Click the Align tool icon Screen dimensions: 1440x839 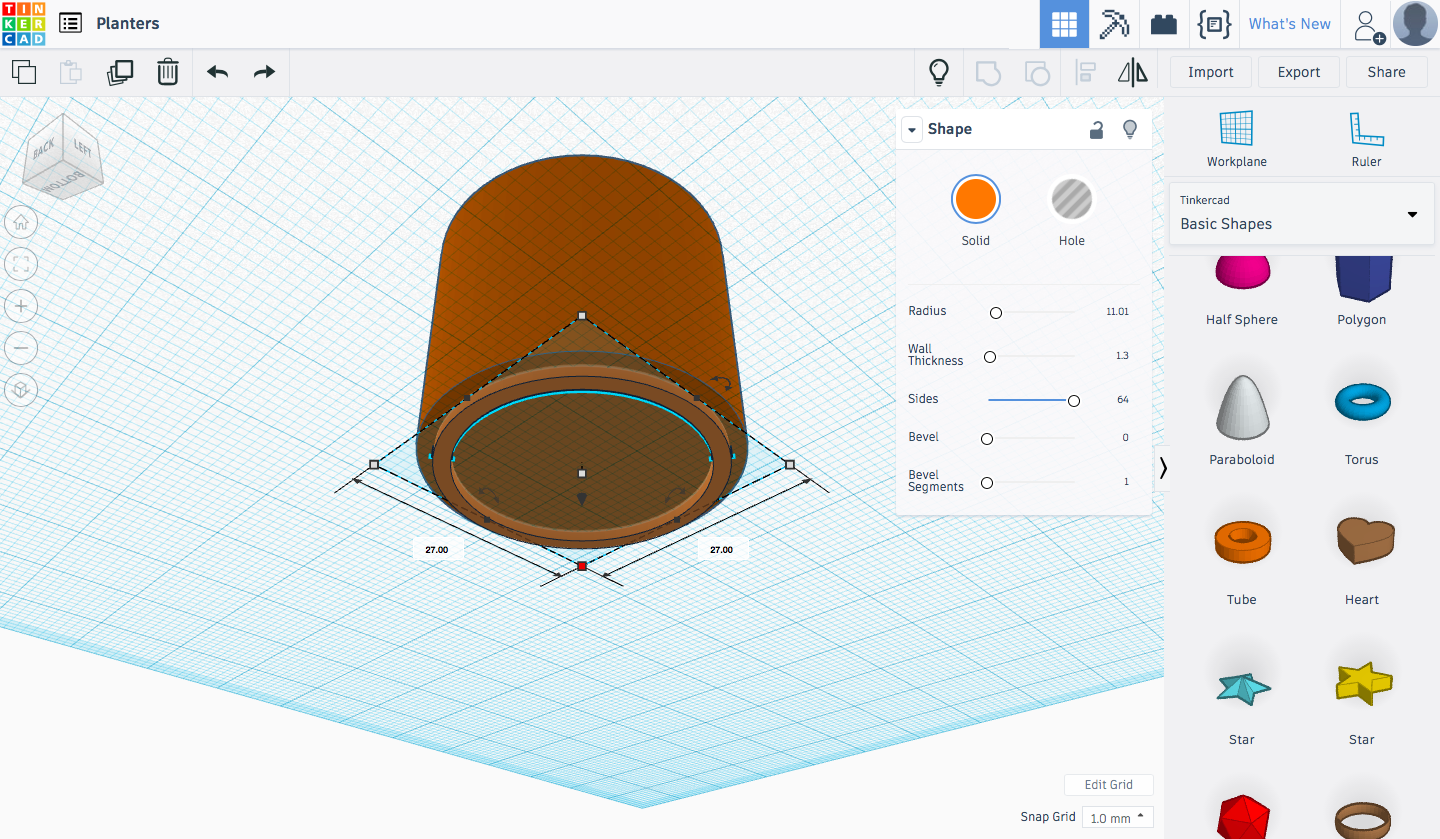click(1085, 73)
